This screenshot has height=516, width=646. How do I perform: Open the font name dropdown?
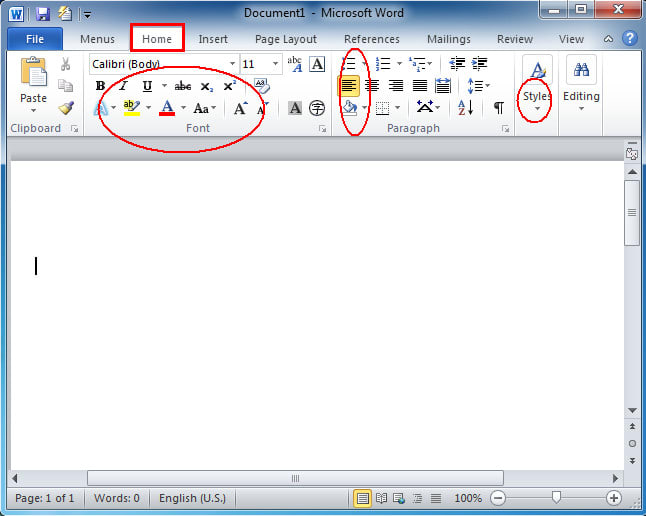point(232,64)
